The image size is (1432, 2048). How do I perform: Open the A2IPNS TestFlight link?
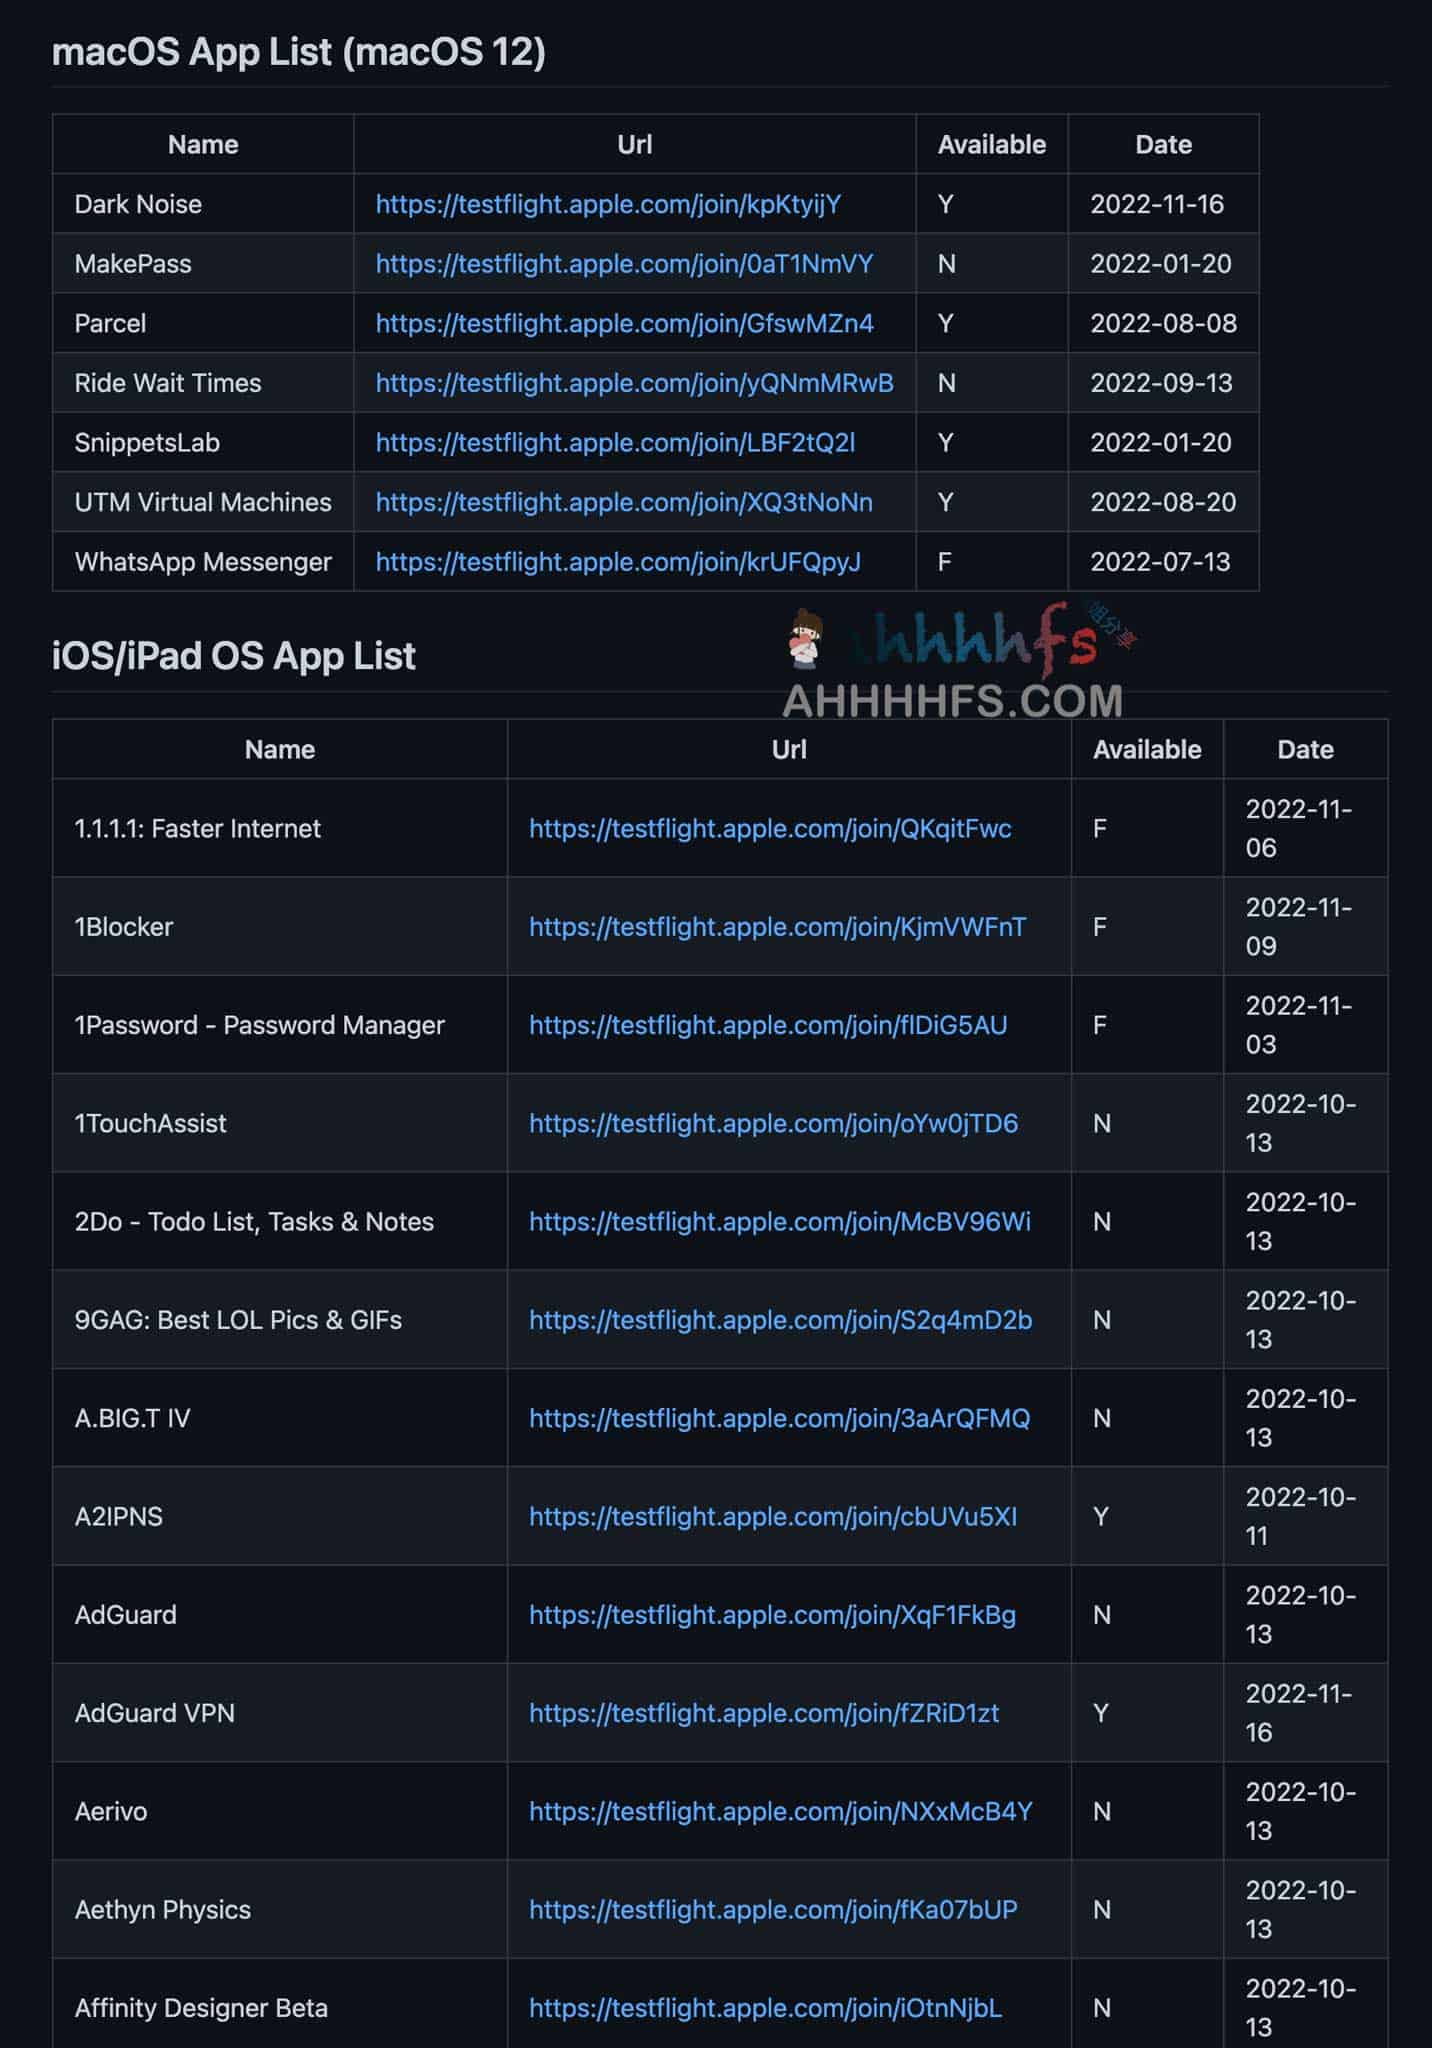(773, 1517)
